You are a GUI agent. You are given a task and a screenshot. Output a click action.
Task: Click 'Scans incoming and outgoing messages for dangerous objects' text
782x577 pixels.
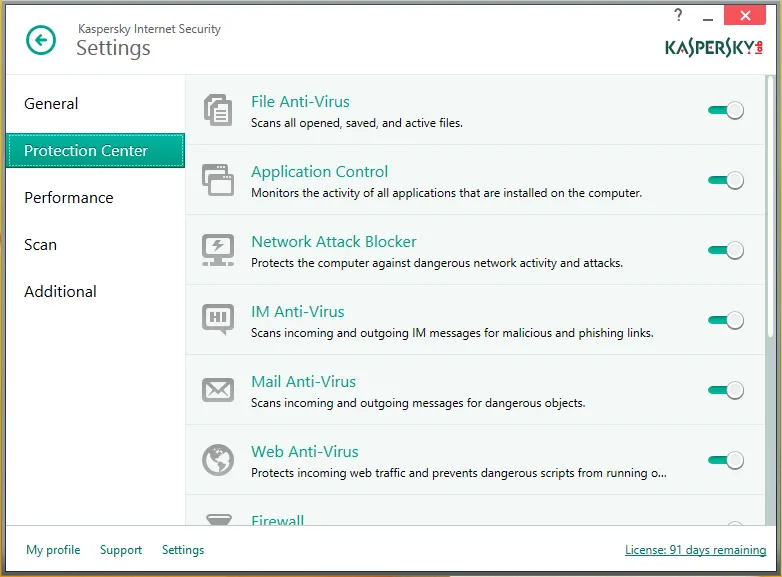click(418, 402)
